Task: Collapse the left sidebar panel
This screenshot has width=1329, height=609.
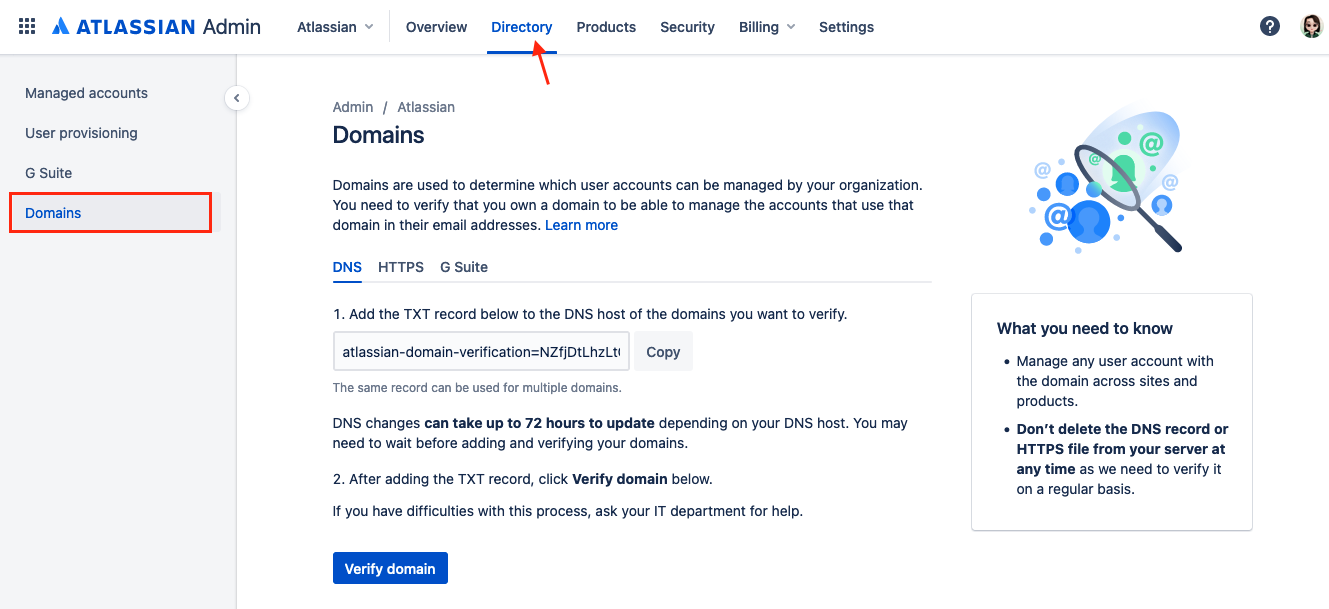Action: tap(237, 98)
